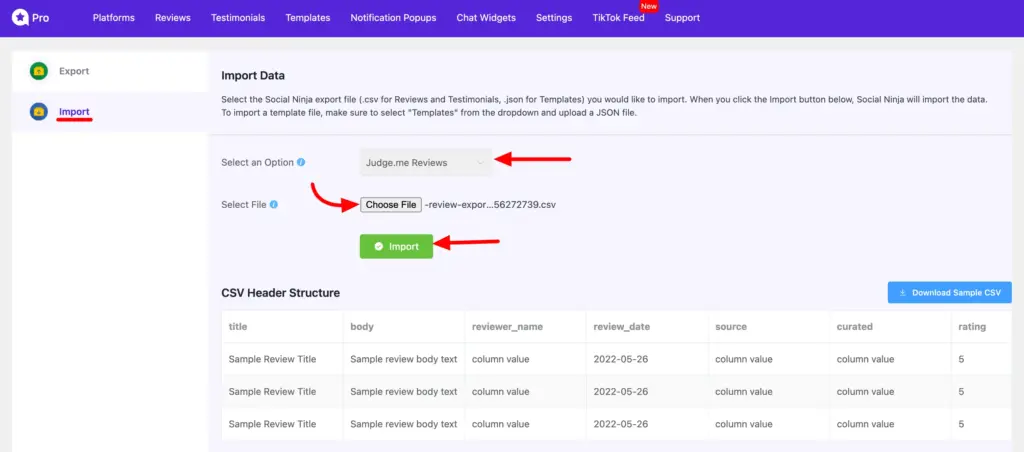Switch to the Export tab
This screenshot has height=452, width=1024.
74,71
